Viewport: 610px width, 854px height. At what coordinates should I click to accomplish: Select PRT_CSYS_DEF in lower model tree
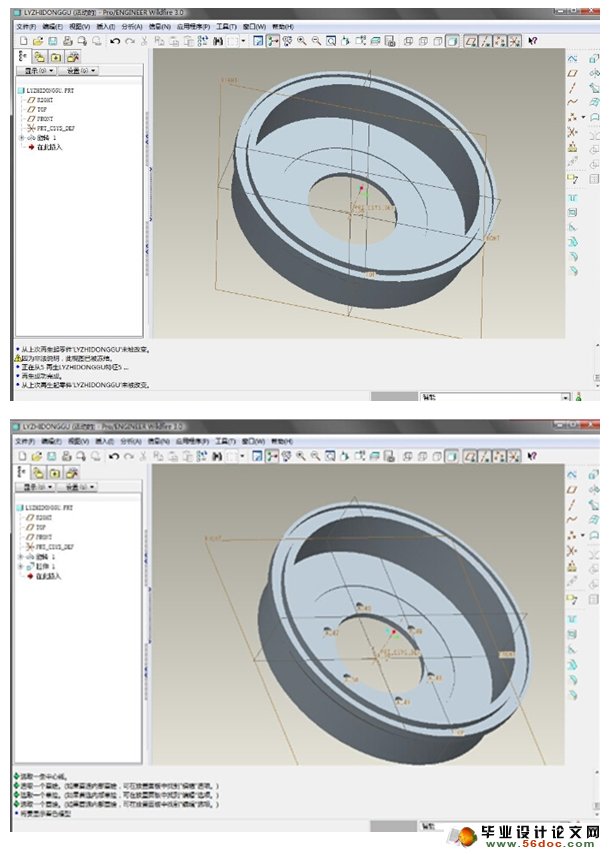(50, 547)
